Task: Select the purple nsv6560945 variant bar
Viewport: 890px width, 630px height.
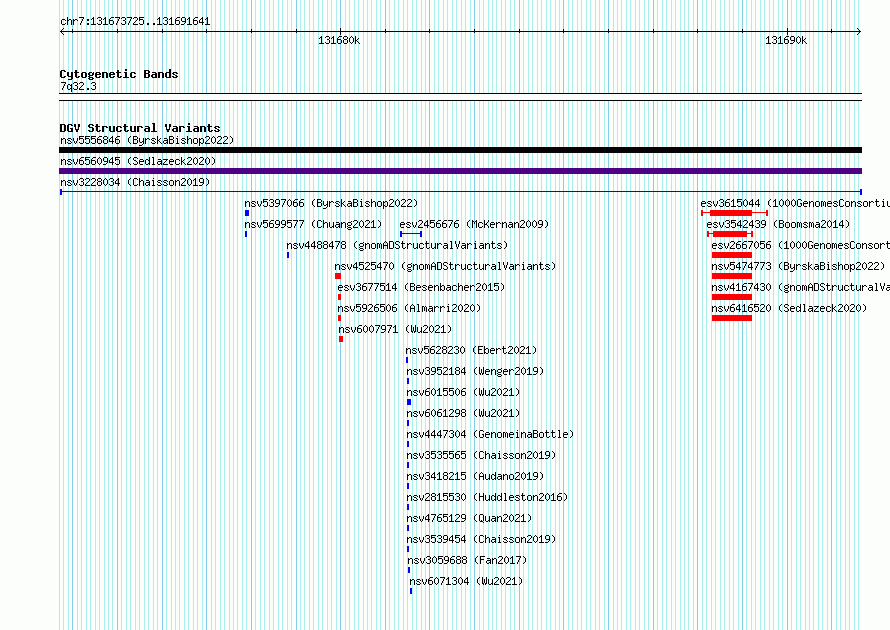Action: (460, 171)
